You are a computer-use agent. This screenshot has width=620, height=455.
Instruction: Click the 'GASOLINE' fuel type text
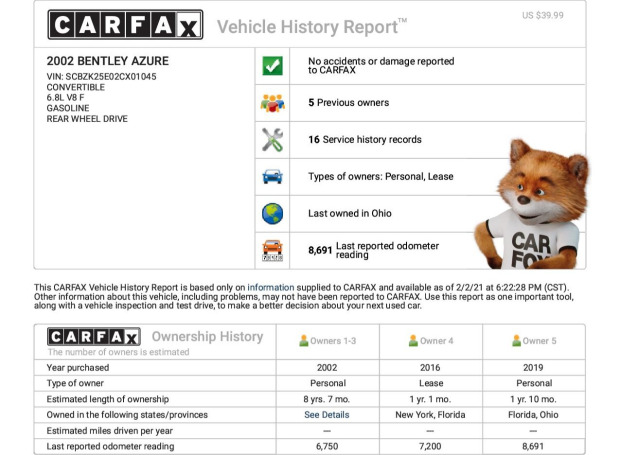click(x=68, y=108)
